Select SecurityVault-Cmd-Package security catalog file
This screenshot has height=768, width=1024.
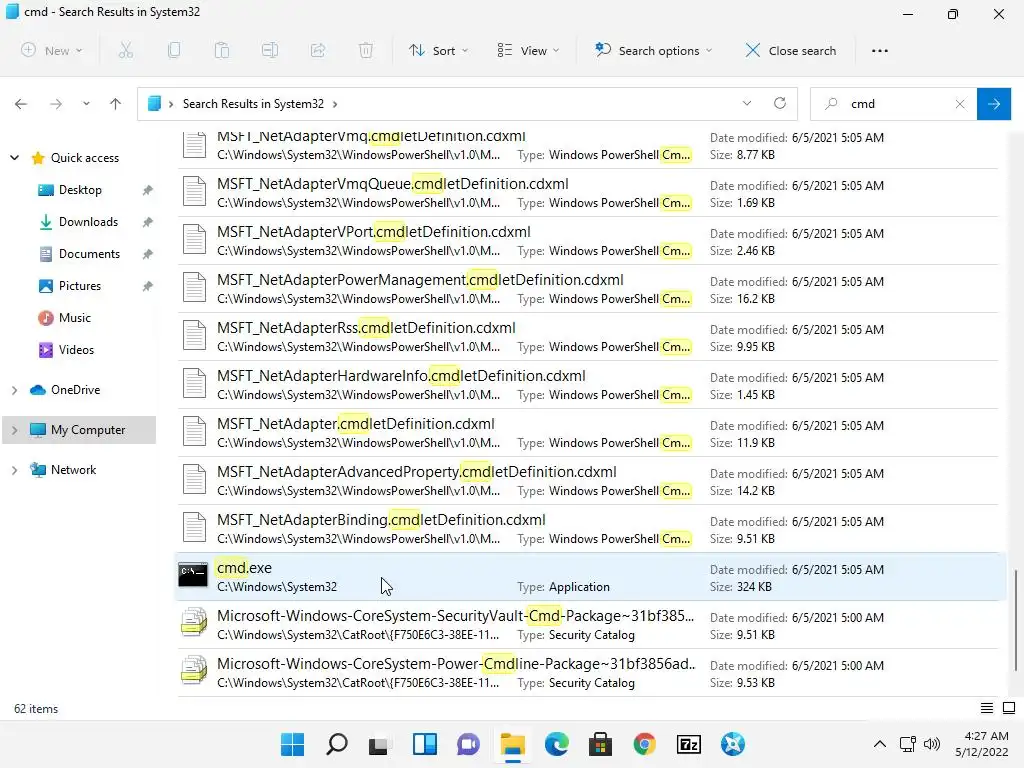588,625
